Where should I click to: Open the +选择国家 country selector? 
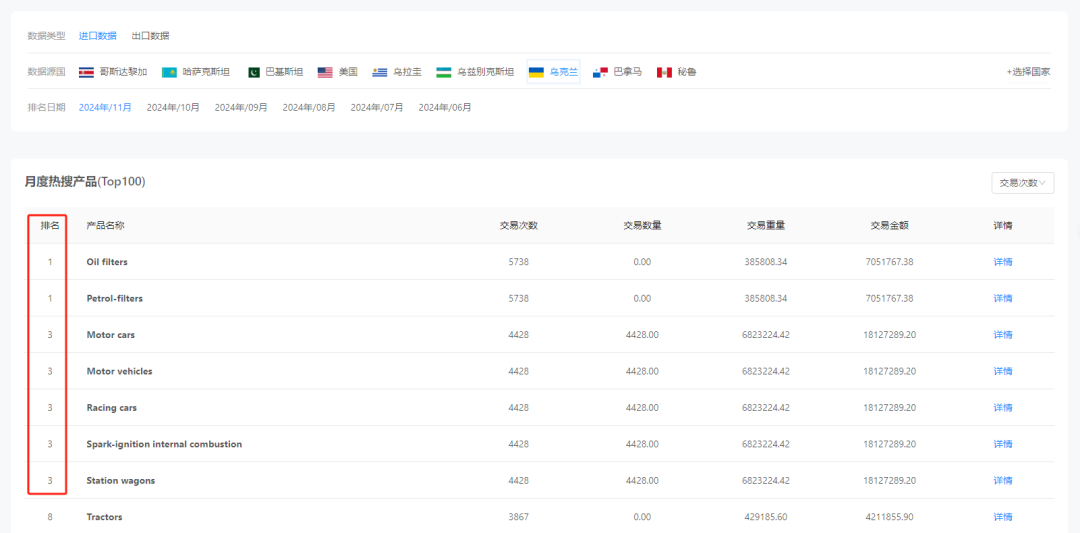[1028, 72]
